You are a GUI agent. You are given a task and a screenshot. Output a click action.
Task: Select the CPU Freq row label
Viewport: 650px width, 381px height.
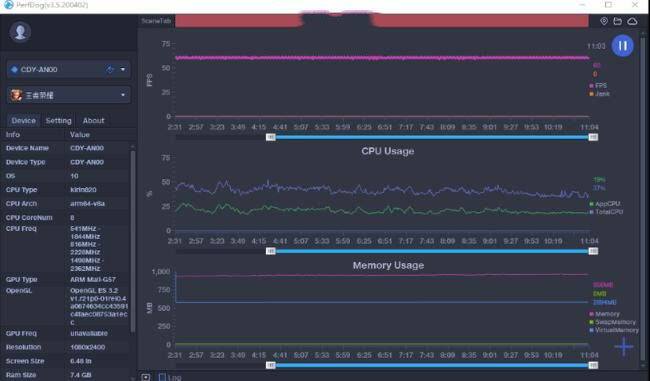point(21,228)
